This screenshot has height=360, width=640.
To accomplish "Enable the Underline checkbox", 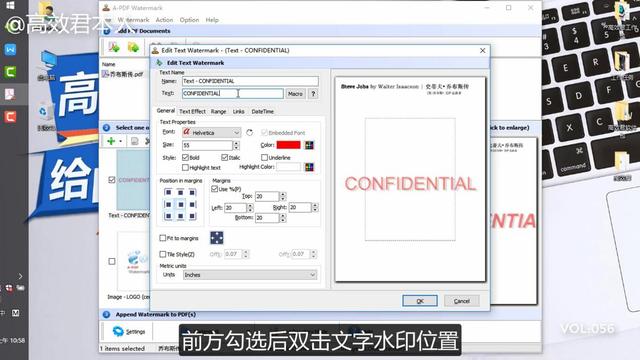I will 264,157.
